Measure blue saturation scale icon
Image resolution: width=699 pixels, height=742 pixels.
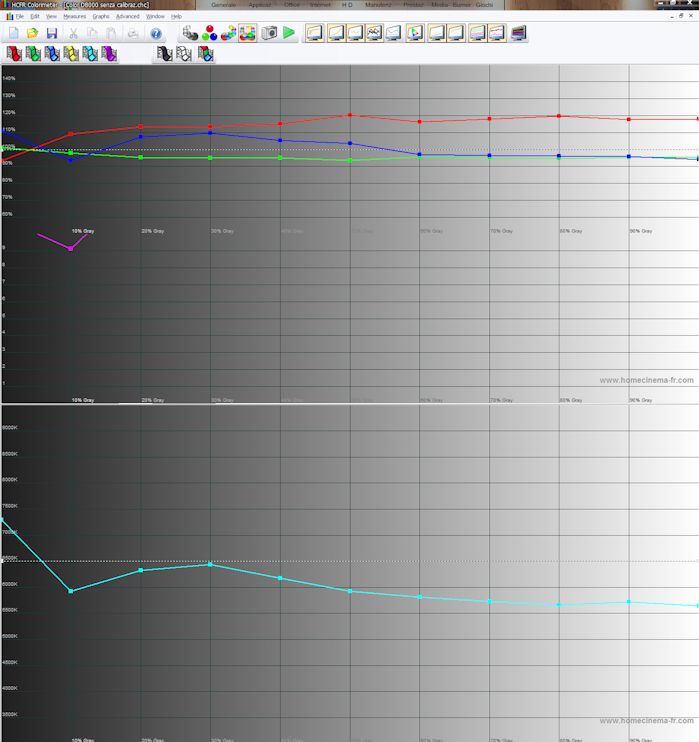[x=52, y=53]
